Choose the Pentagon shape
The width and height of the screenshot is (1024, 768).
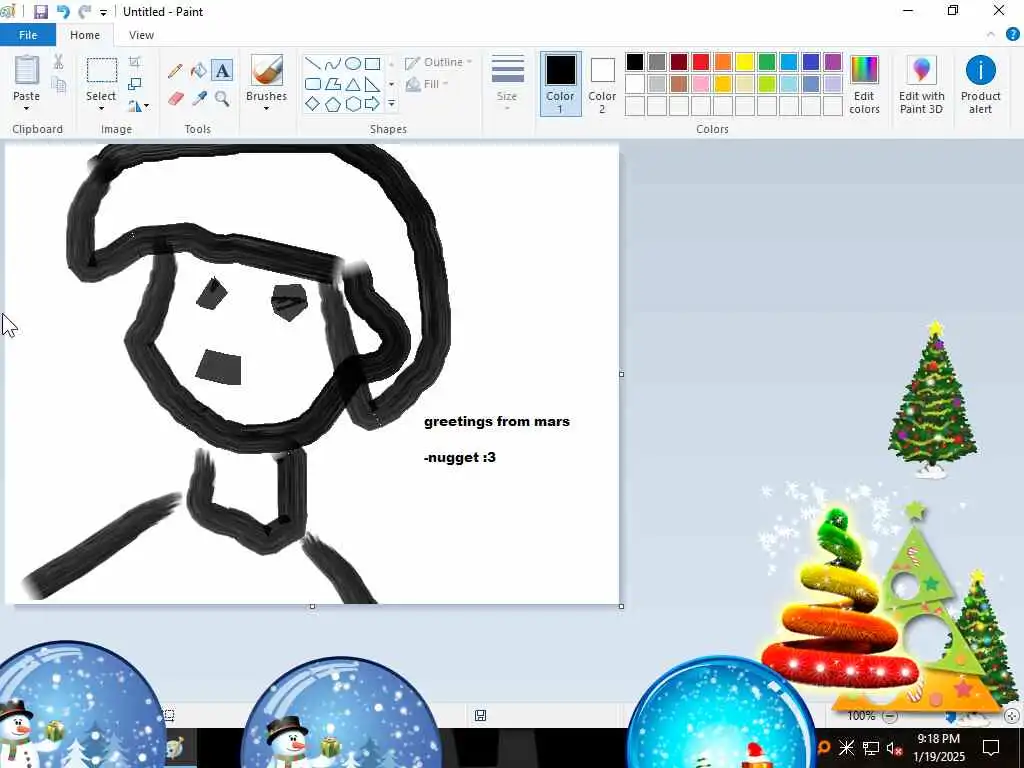[333, 104]
